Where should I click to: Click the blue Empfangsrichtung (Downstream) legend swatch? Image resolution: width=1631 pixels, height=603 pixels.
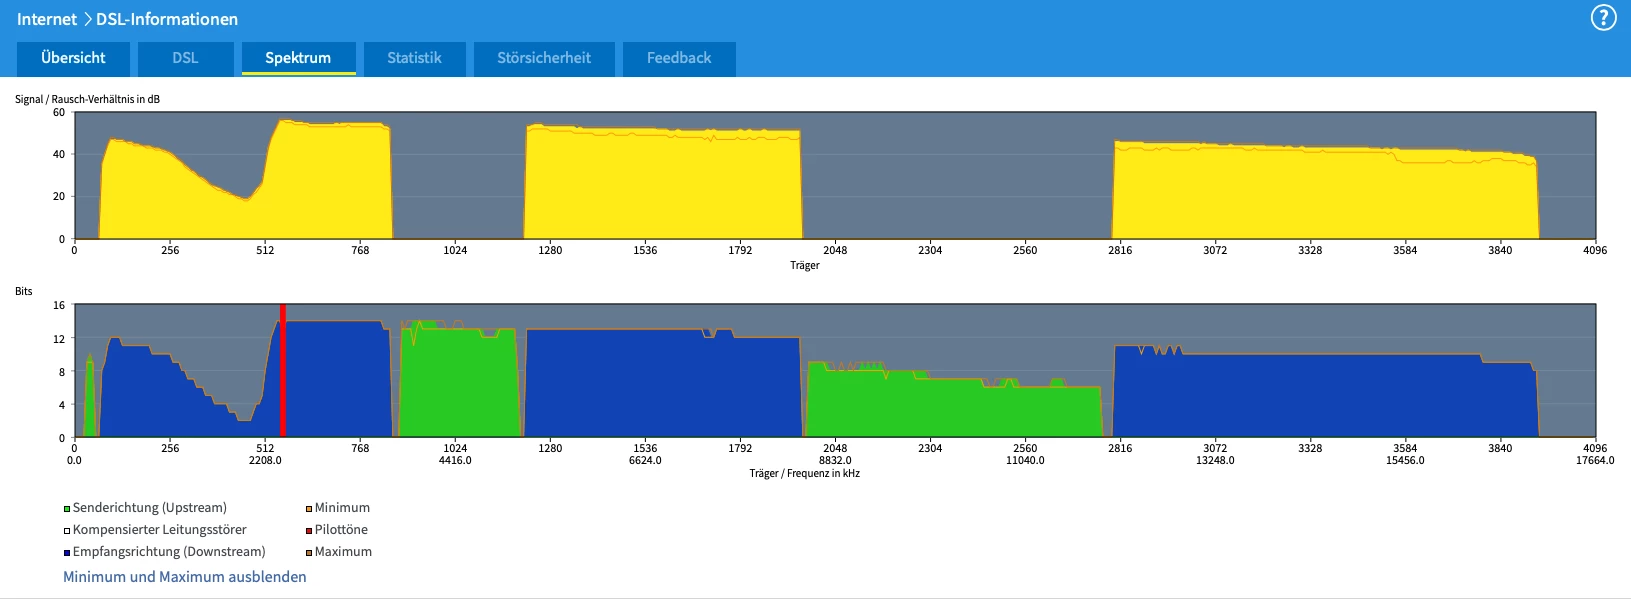coord(67,553)
